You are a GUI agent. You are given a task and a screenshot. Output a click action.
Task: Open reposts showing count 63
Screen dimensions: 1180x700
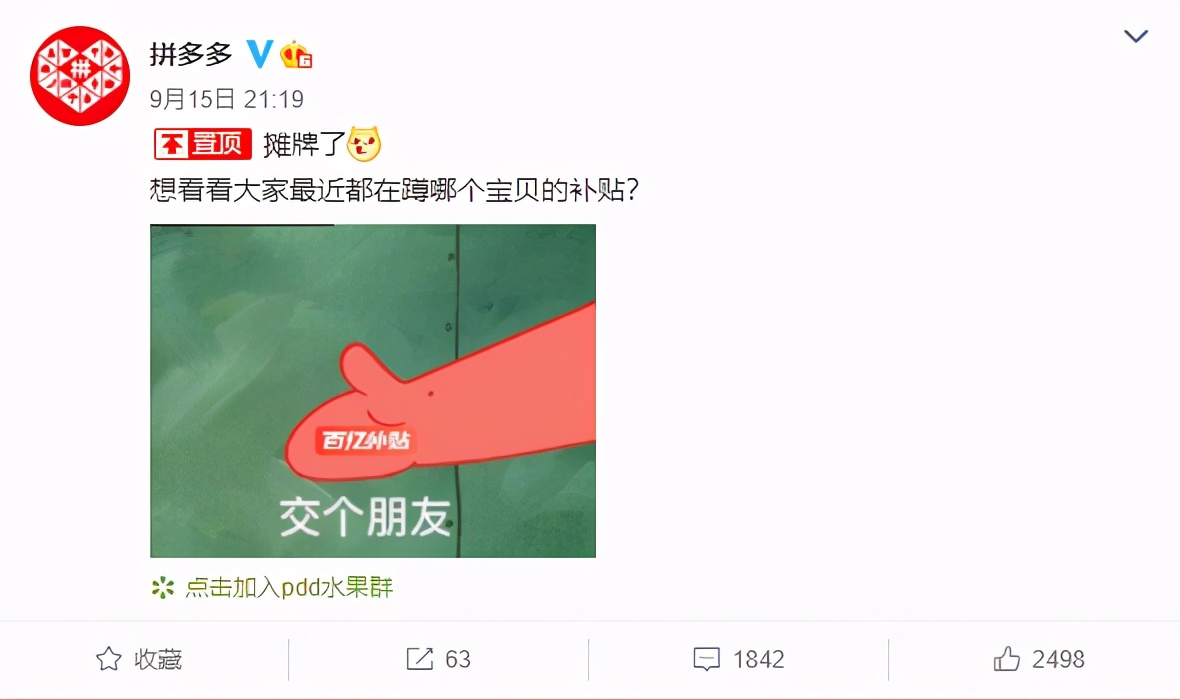pos(439,659)
